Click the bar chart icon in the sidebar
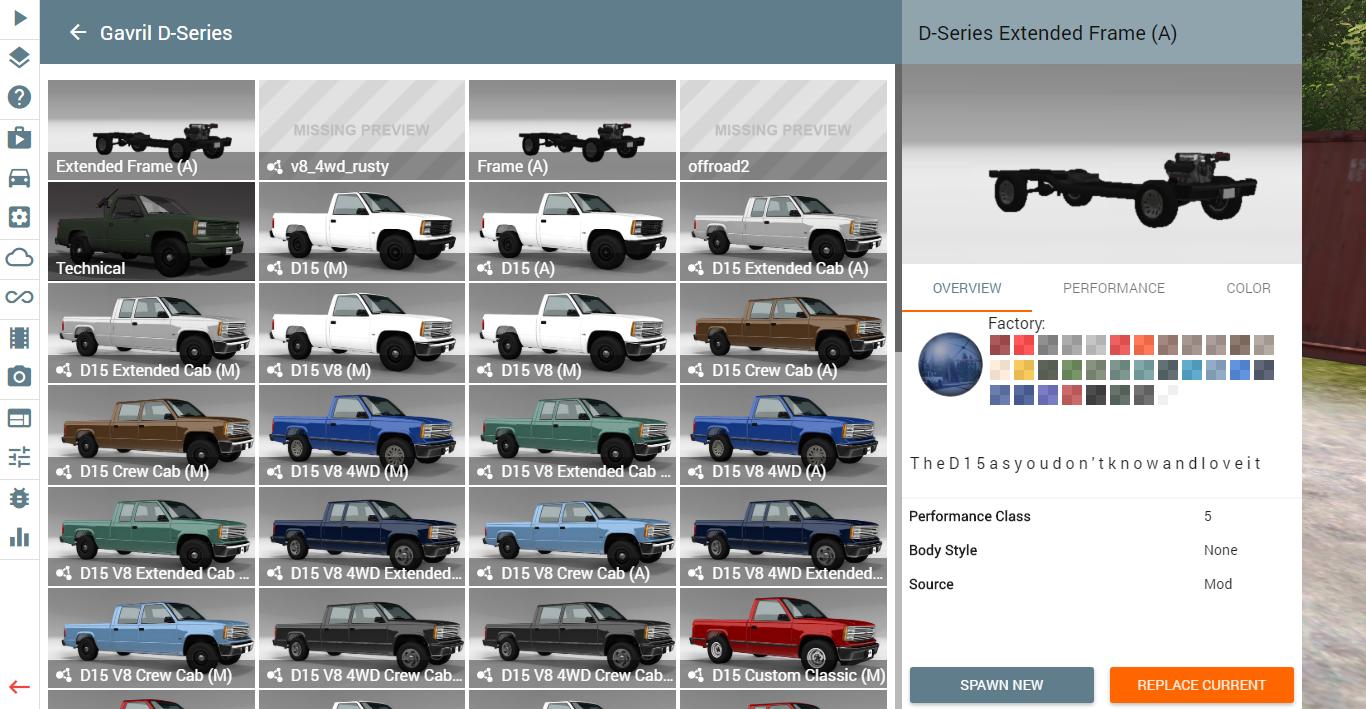Viewport: 1366px width, 709px height. 19,537
